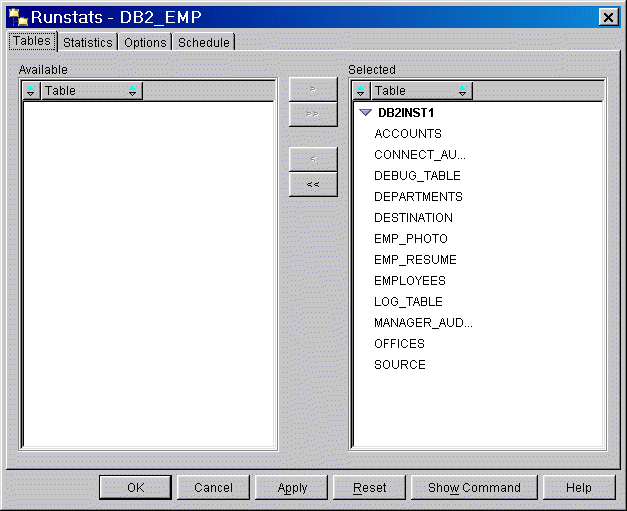
Task: Open the Options tab
Action: click(145, 42)
